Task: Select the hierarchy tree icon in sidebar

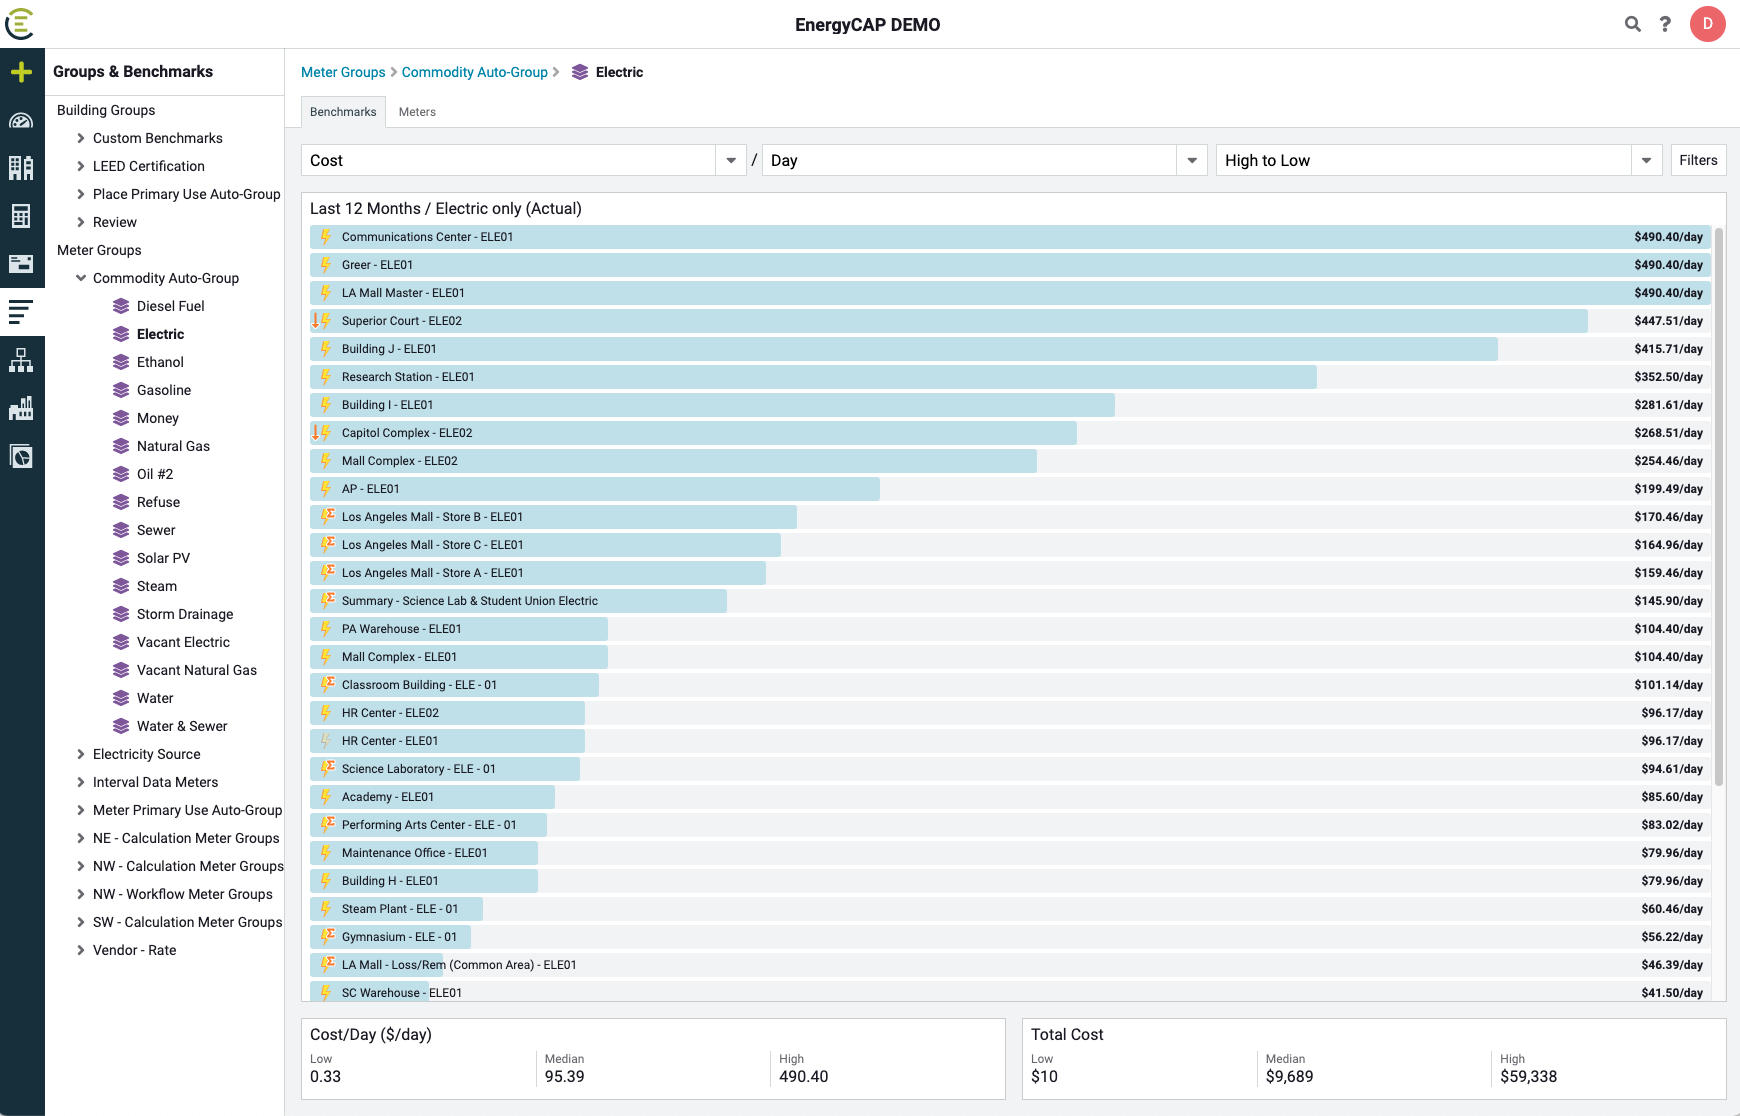Action: point(22,360)
